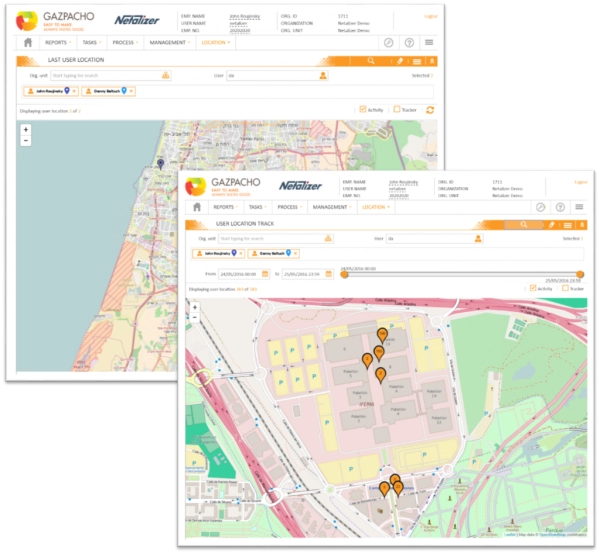Viewport: 600px width, 554px height.
Task: Zoom in on the Last User Location map
Action: 26,130
